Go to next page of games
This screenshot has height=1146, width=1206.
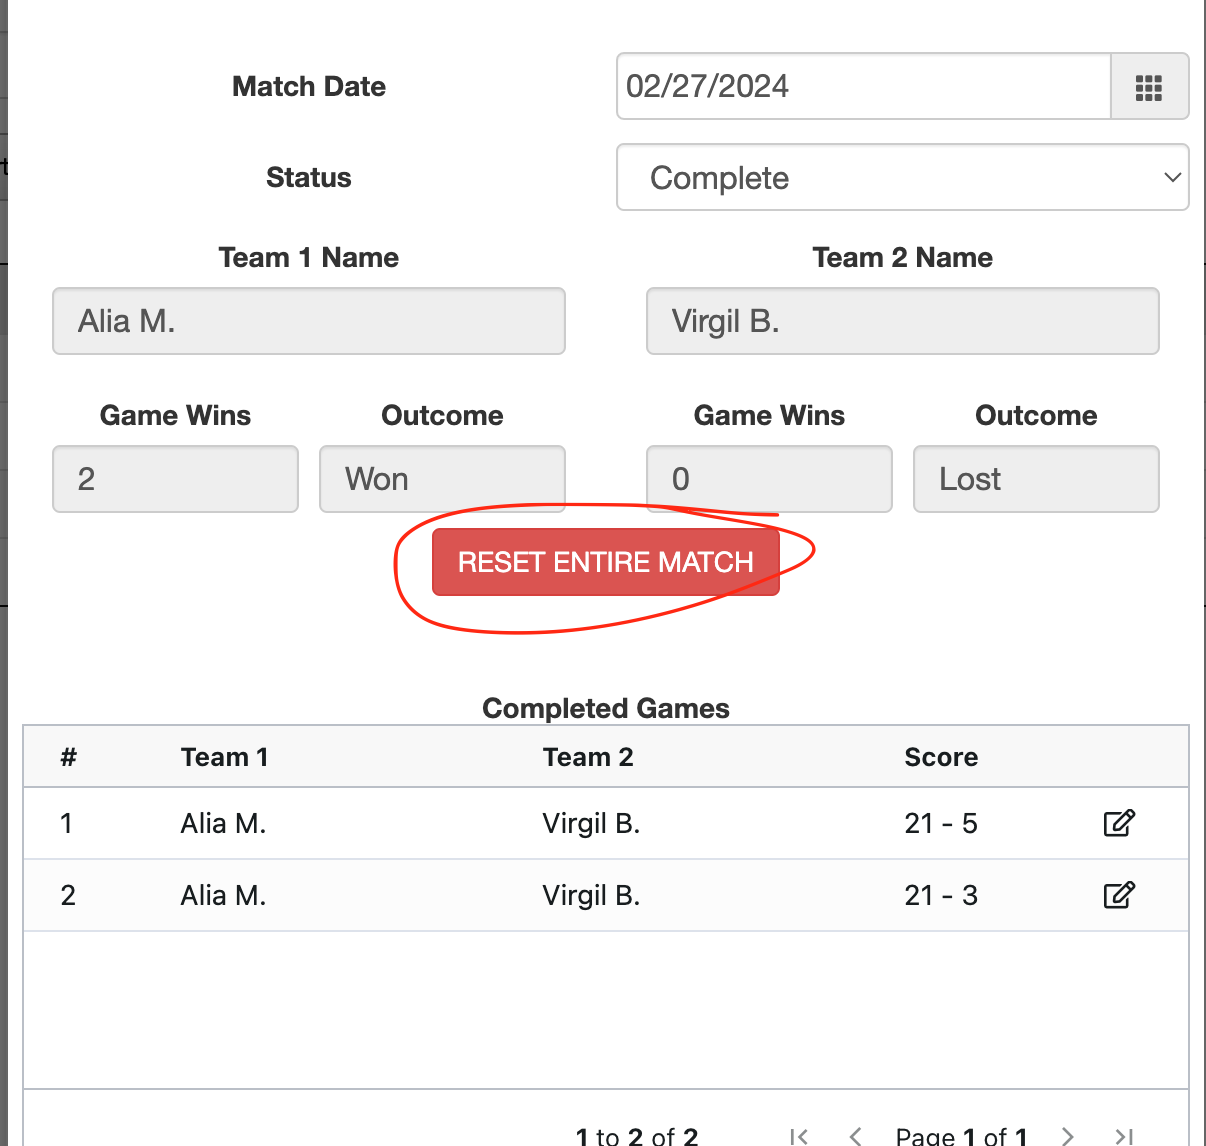point(1068,1136)
